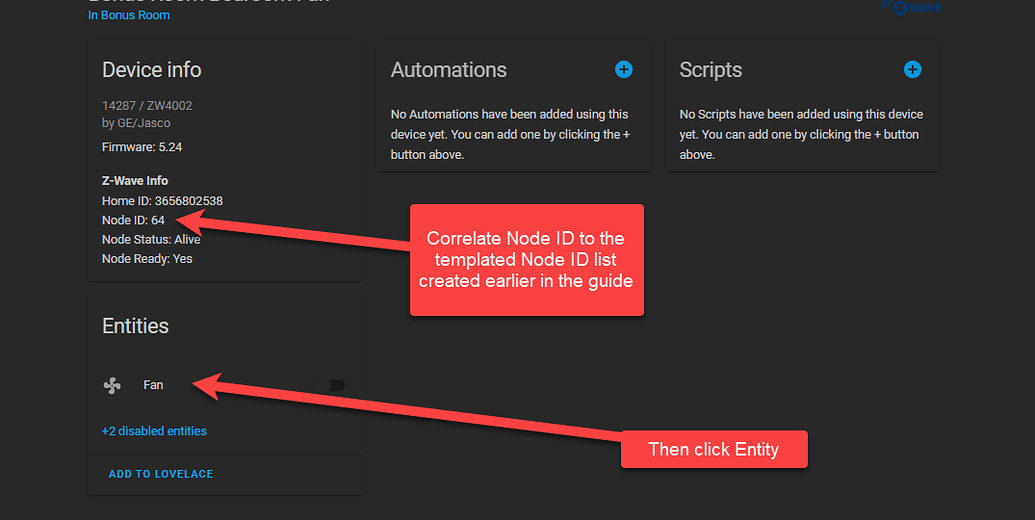
Task: Select the Fan entity row
Action: tap(225, 385)
